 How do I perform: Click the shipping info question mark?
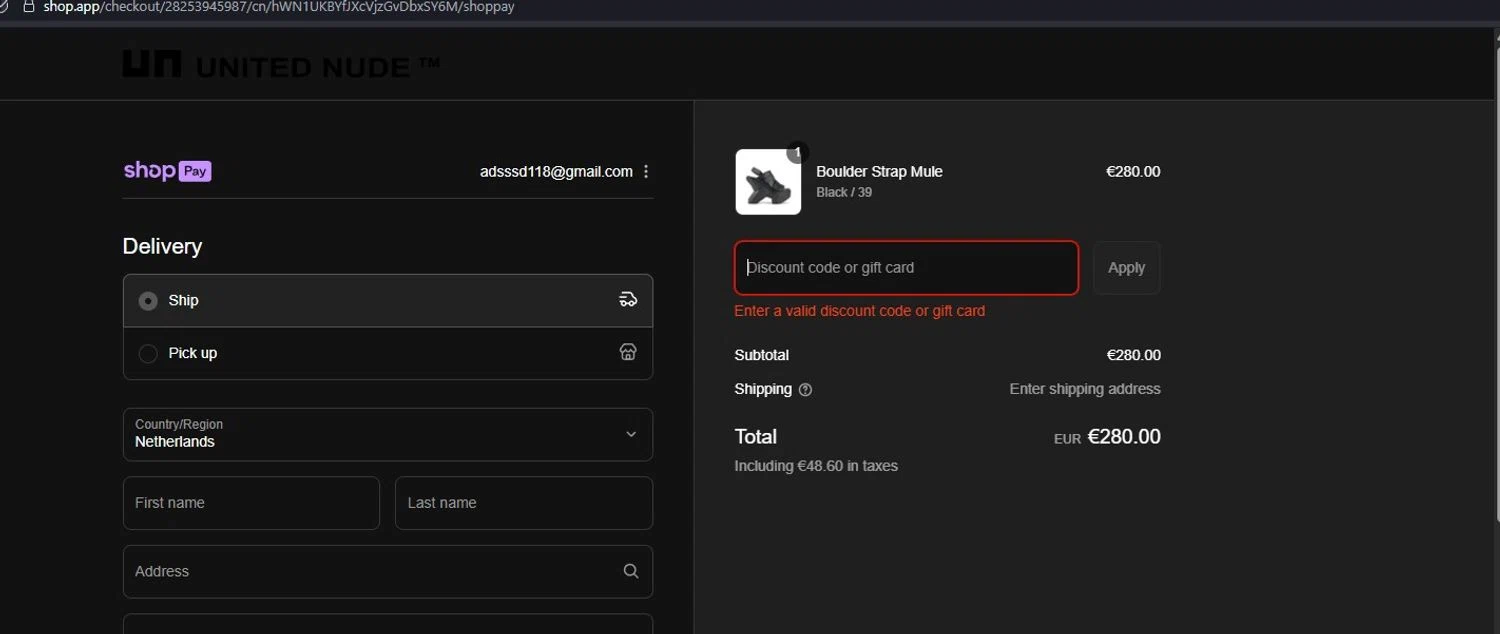point(805,389)
